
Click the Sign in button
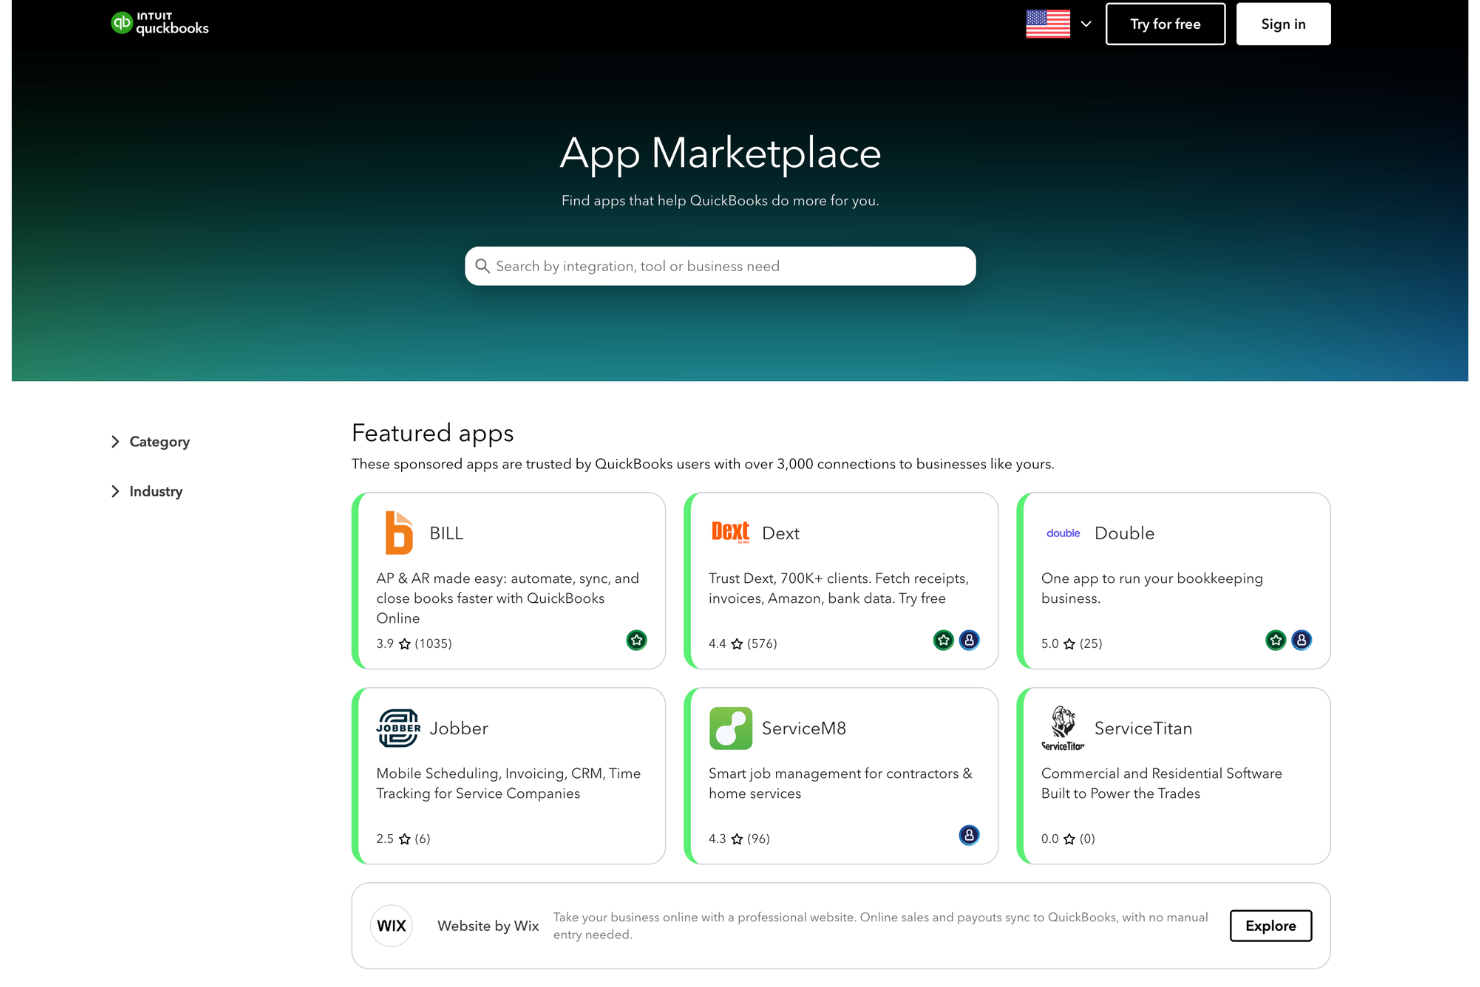tap(1282, 23)
